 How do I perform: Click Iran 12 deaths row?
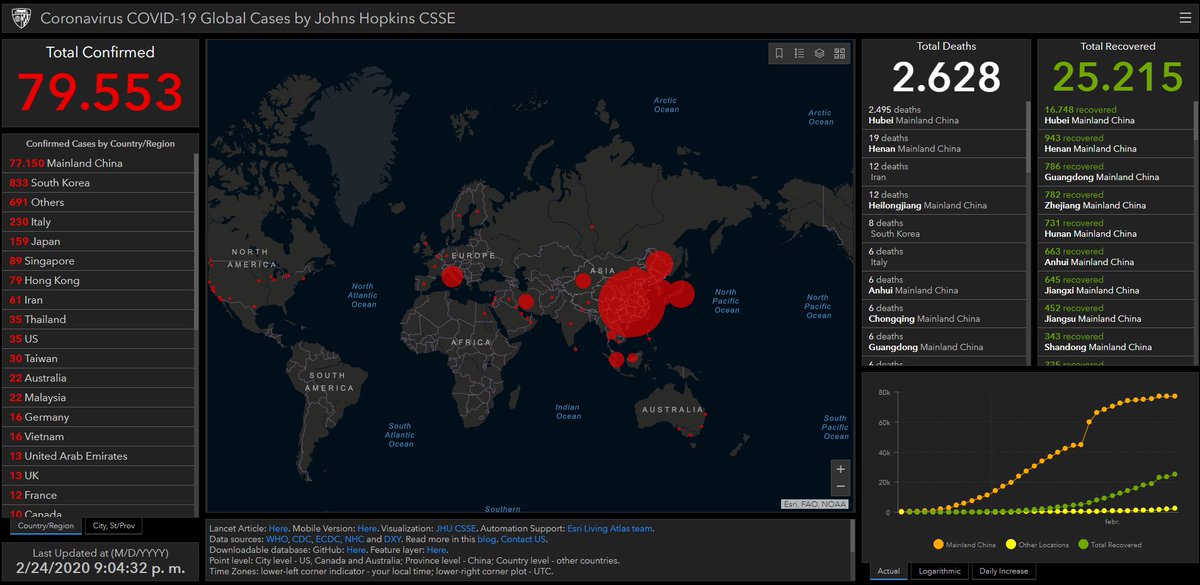944,172
